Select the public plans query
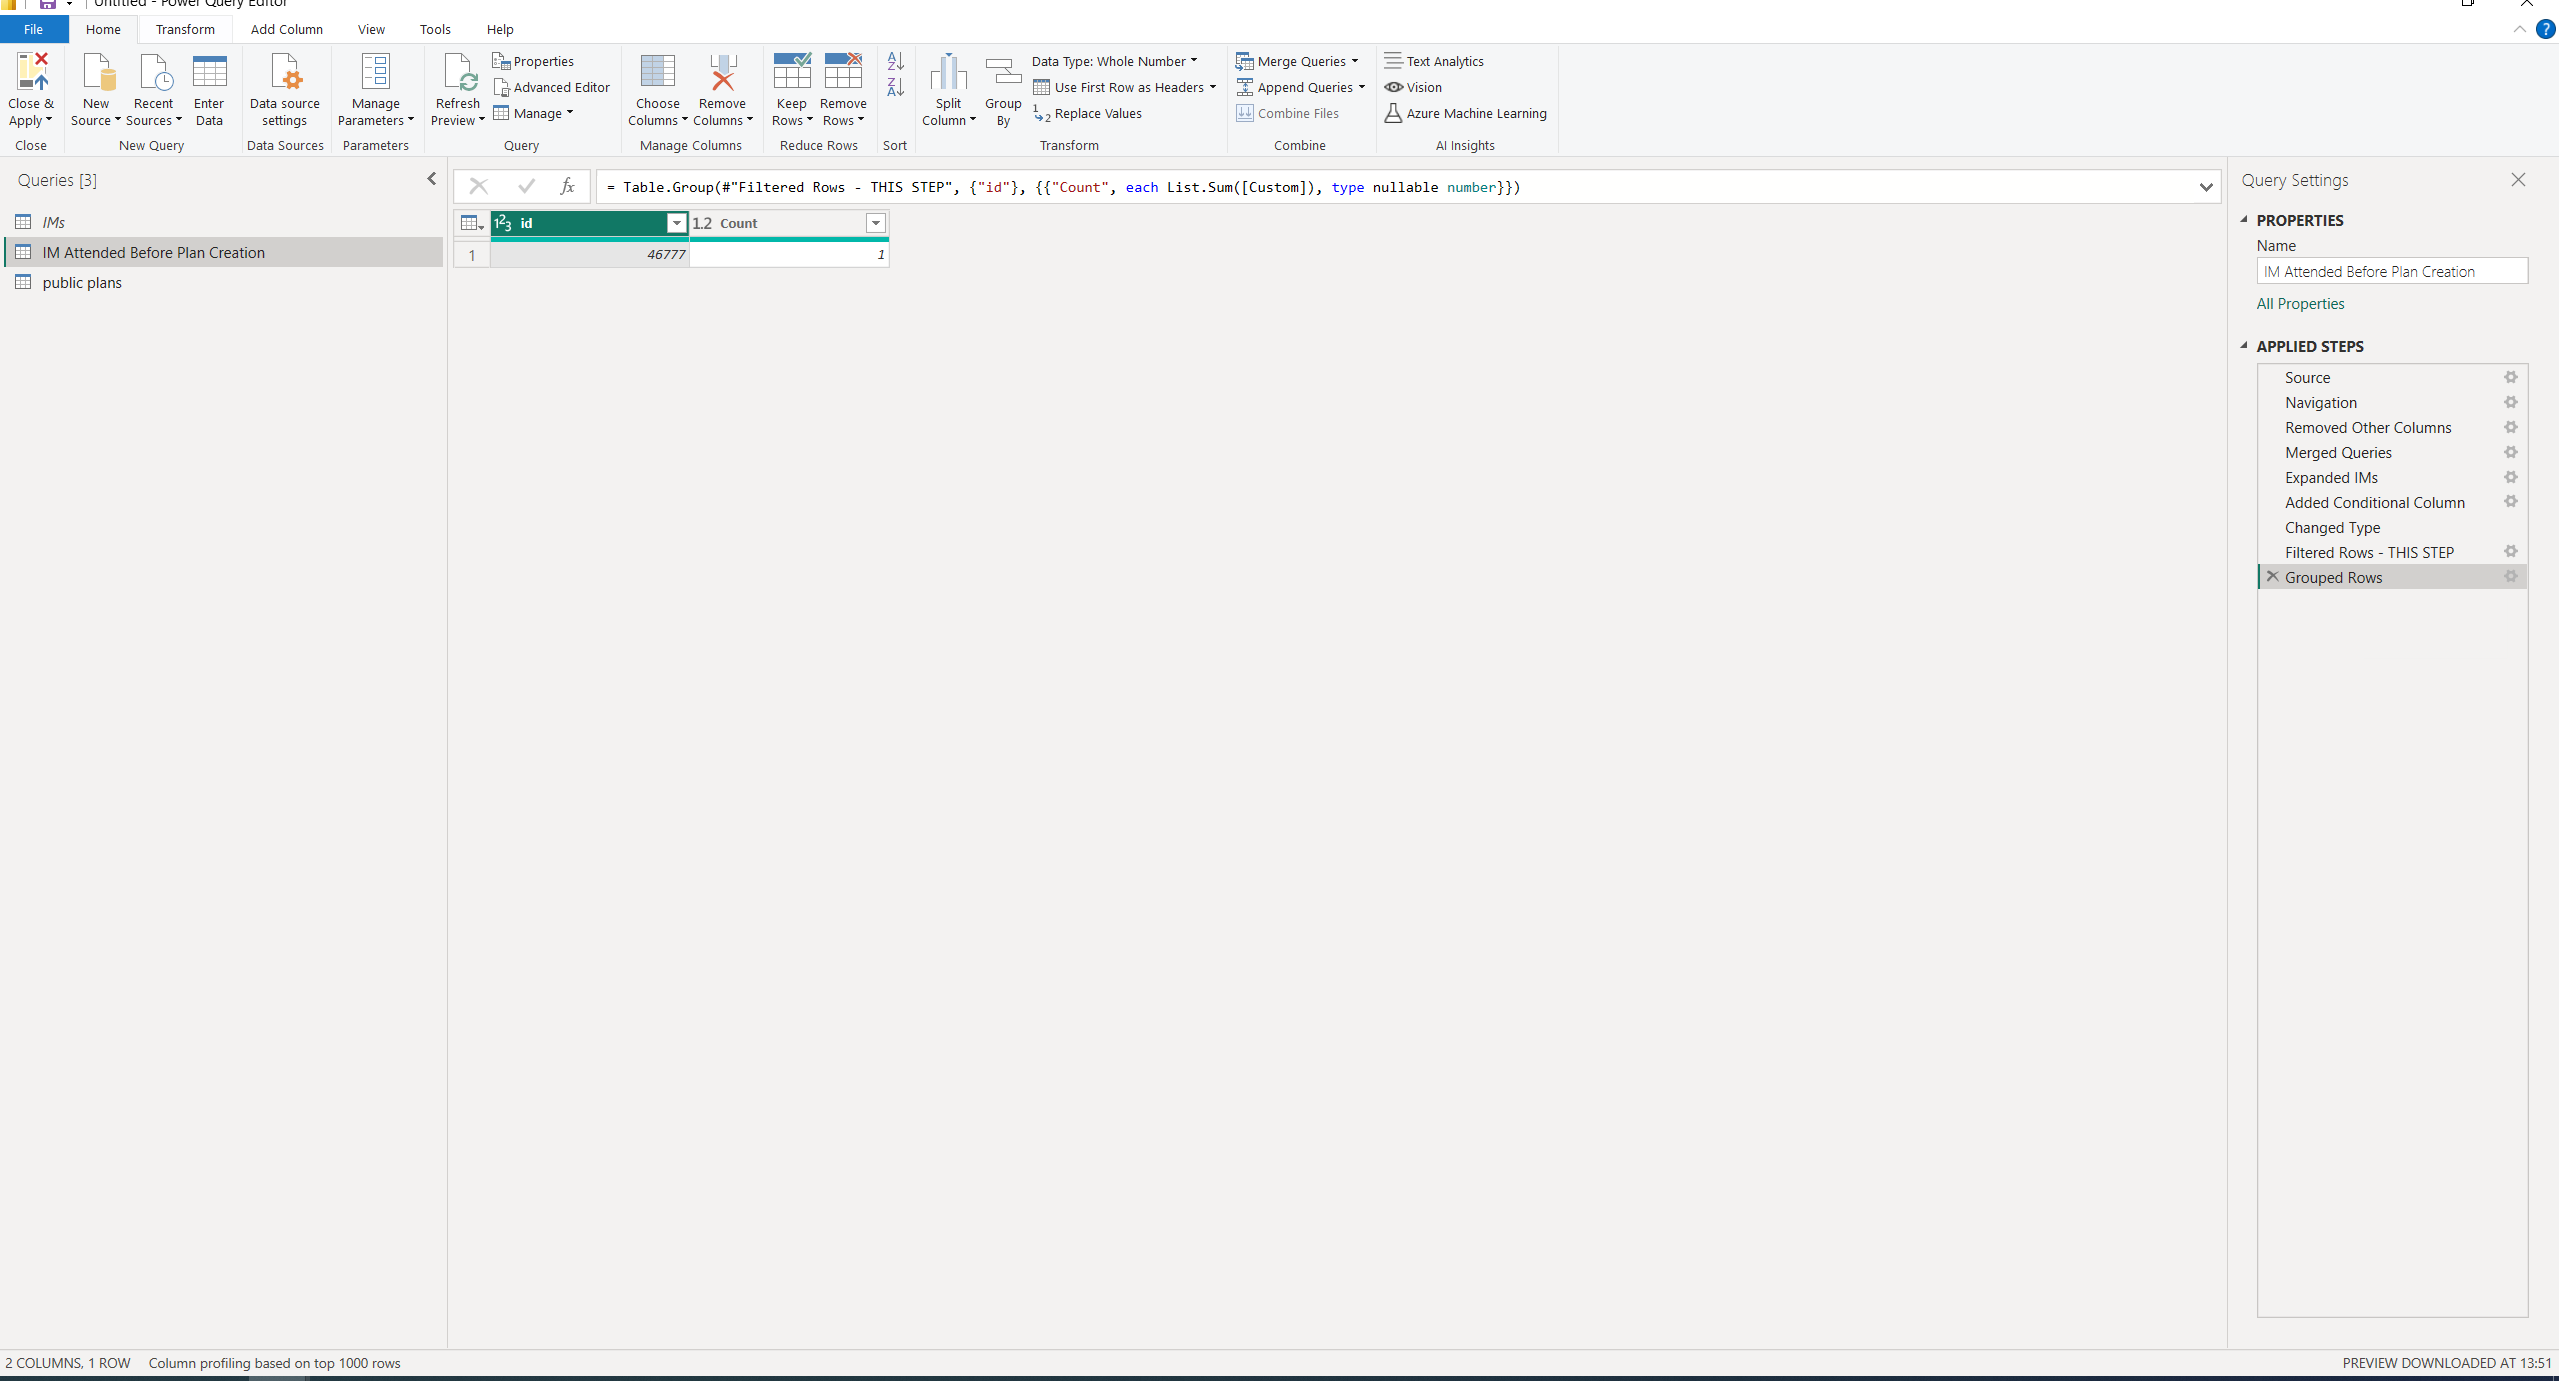 [x=224, y=283]
